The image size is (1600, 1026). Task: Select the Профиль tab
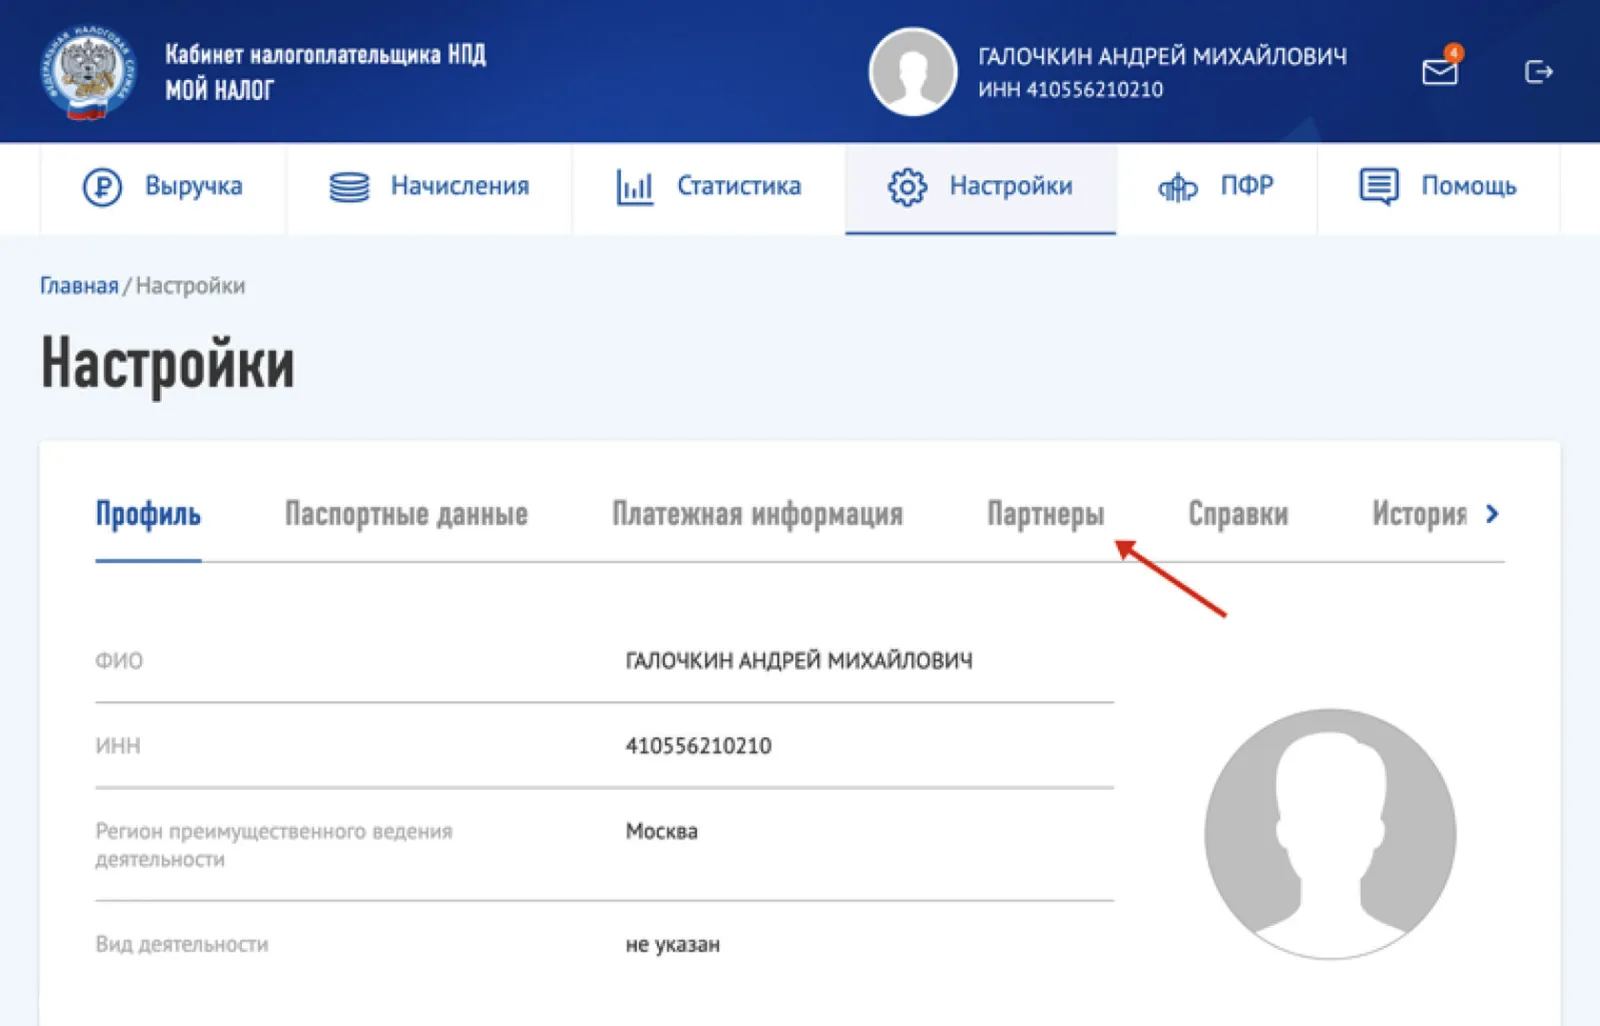[148, 514]
